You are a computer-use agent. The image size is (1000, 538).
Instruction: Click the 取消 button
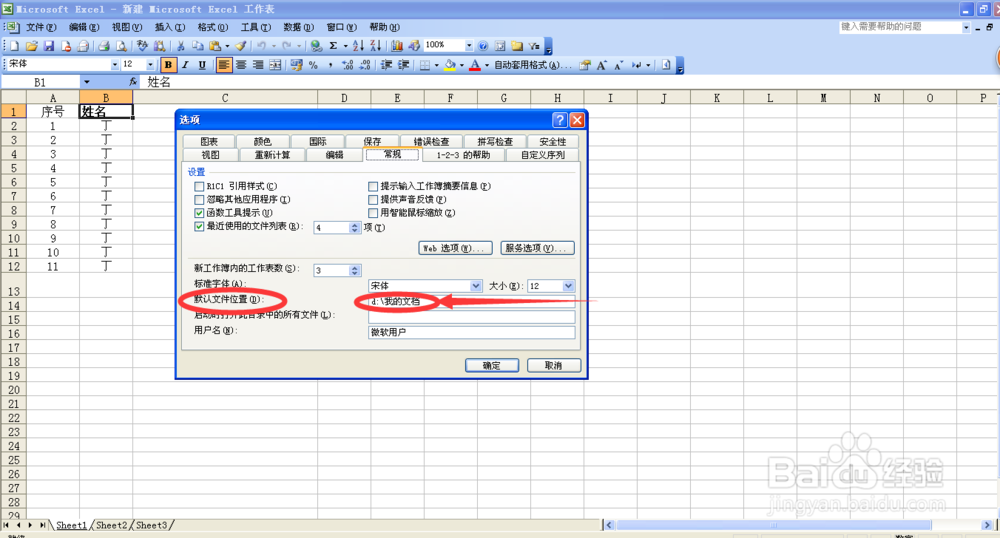[553, 365]
